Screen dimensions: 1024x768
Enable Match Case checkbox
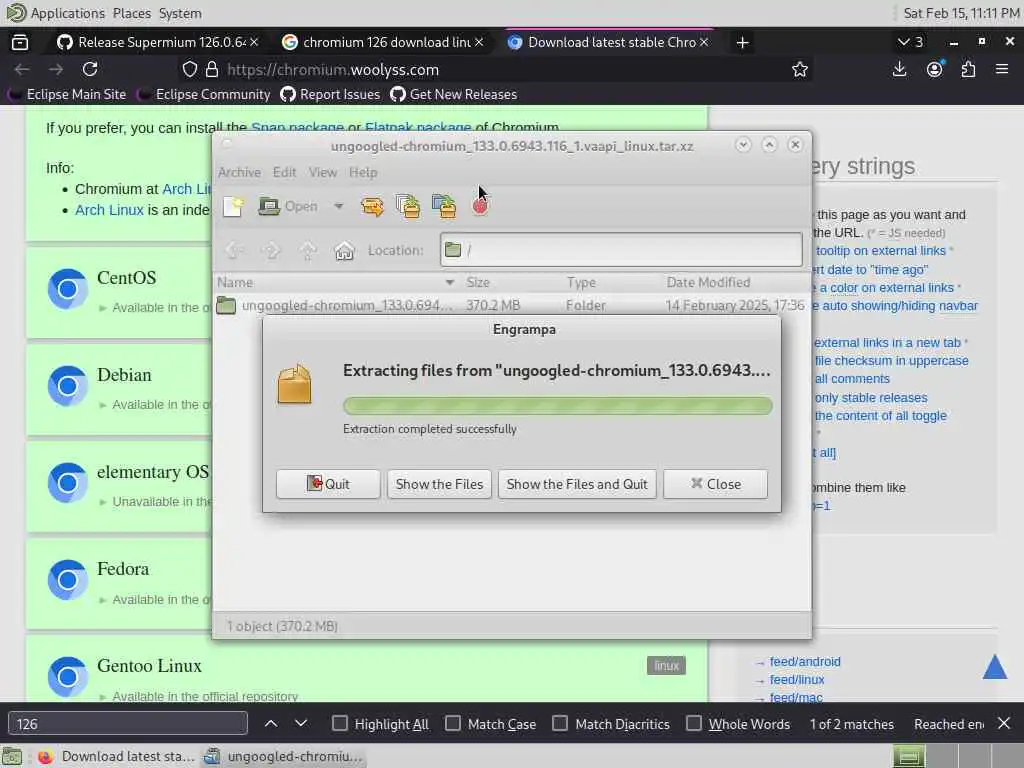[x=453, y=723]
